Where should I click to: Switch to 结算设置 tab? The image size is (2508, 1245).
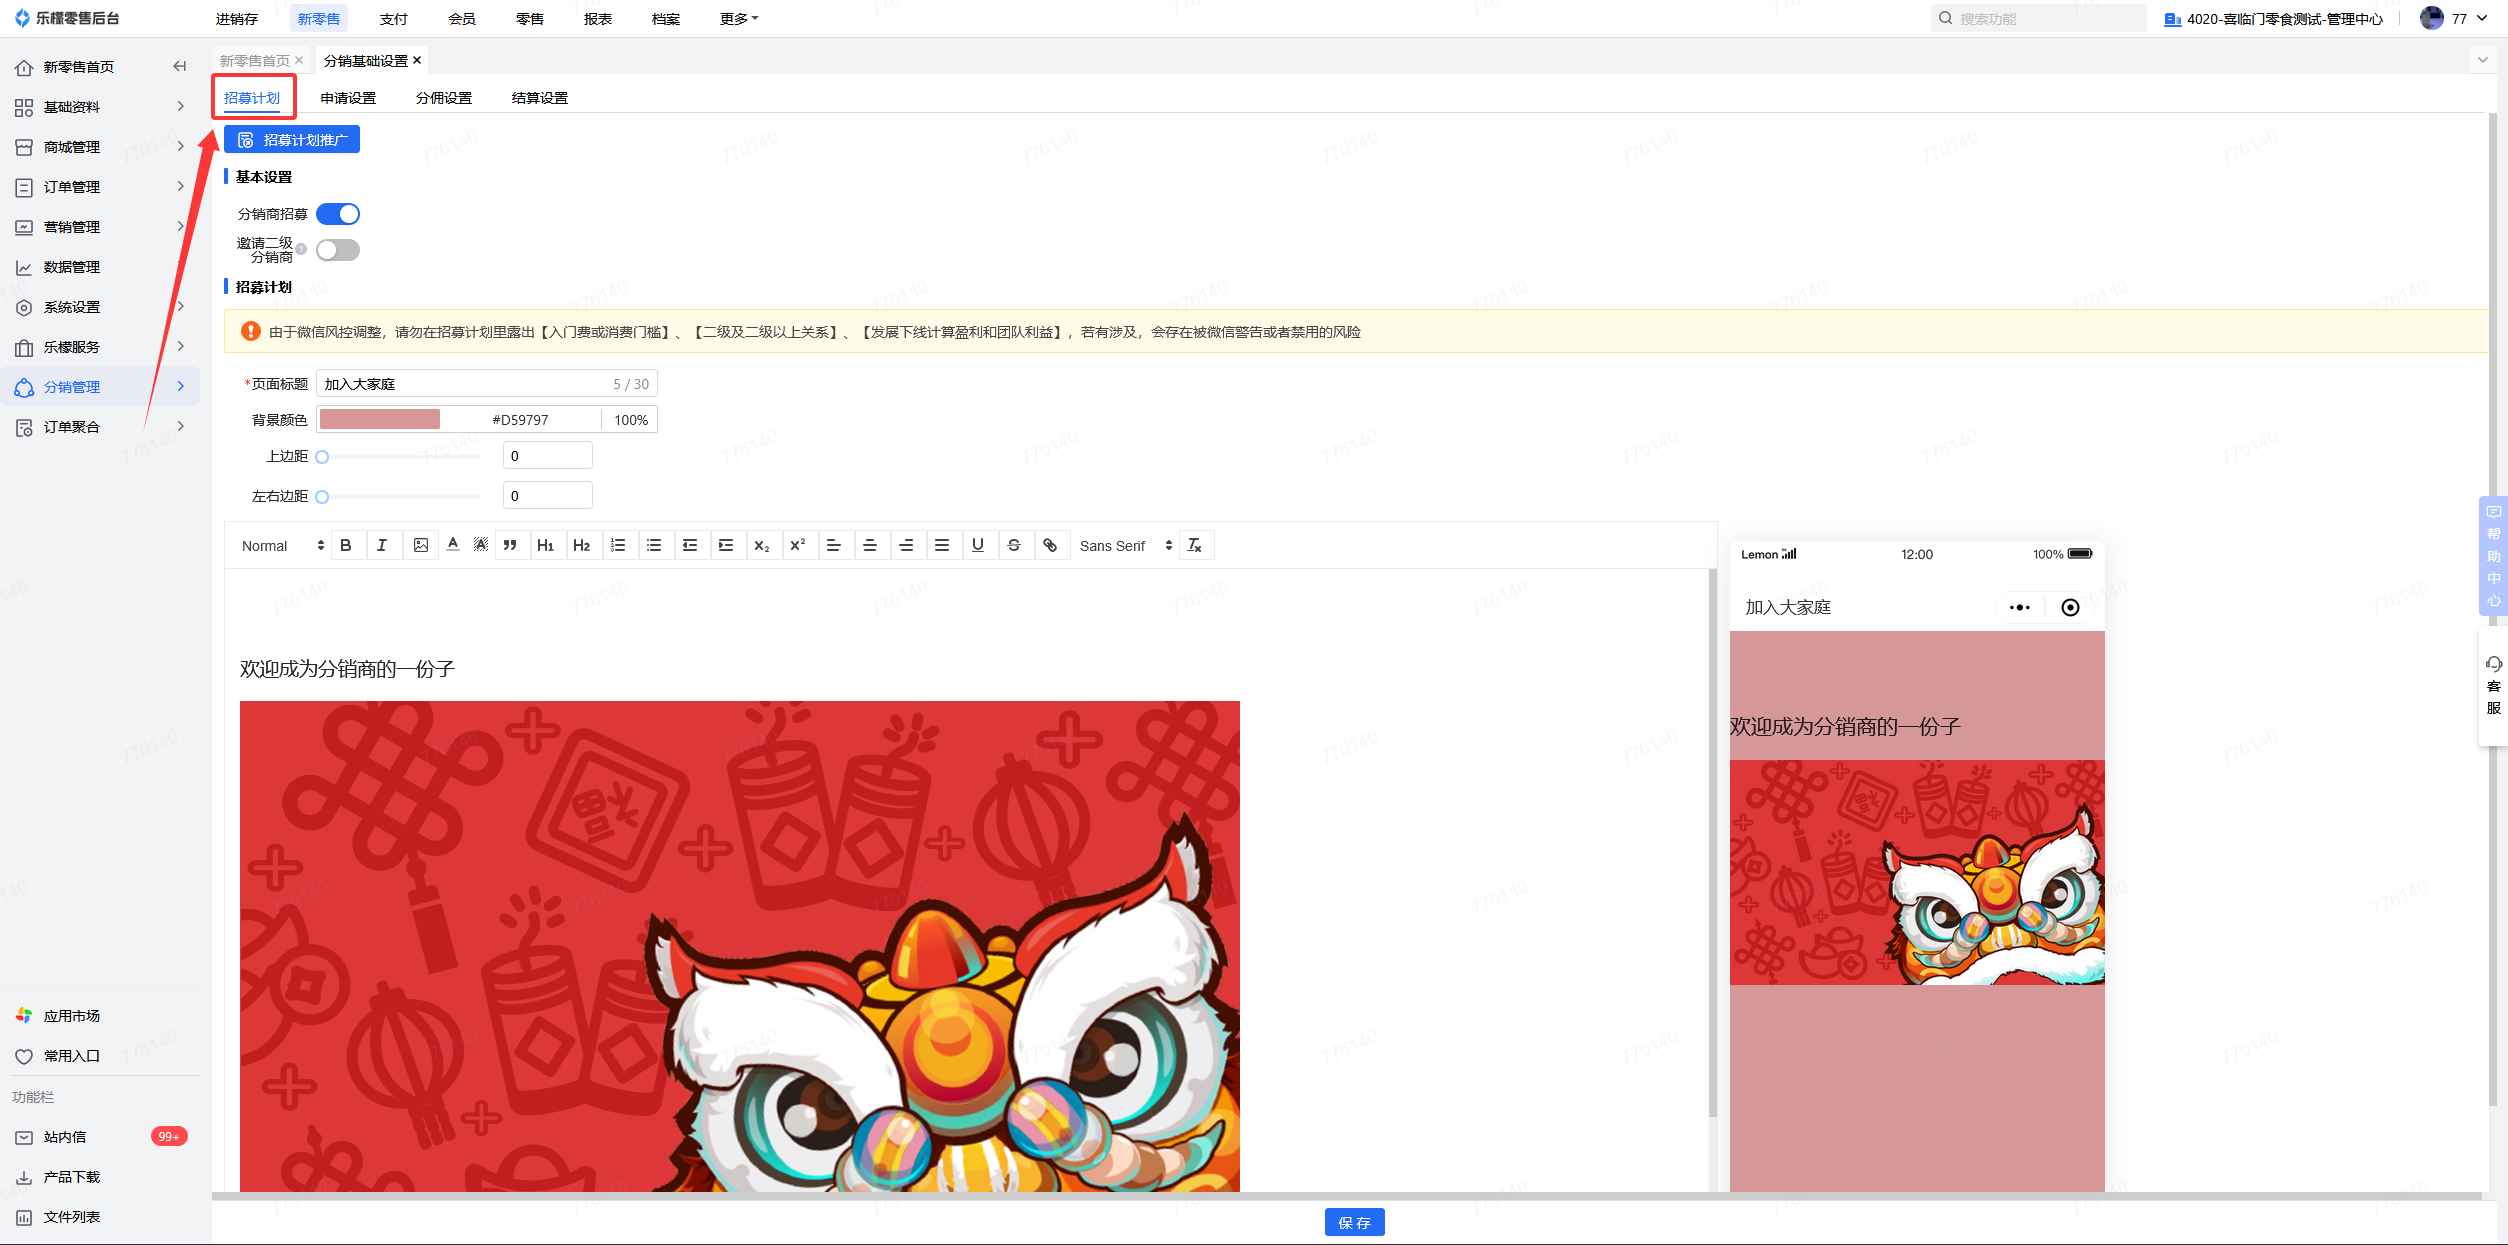(540, 98)
